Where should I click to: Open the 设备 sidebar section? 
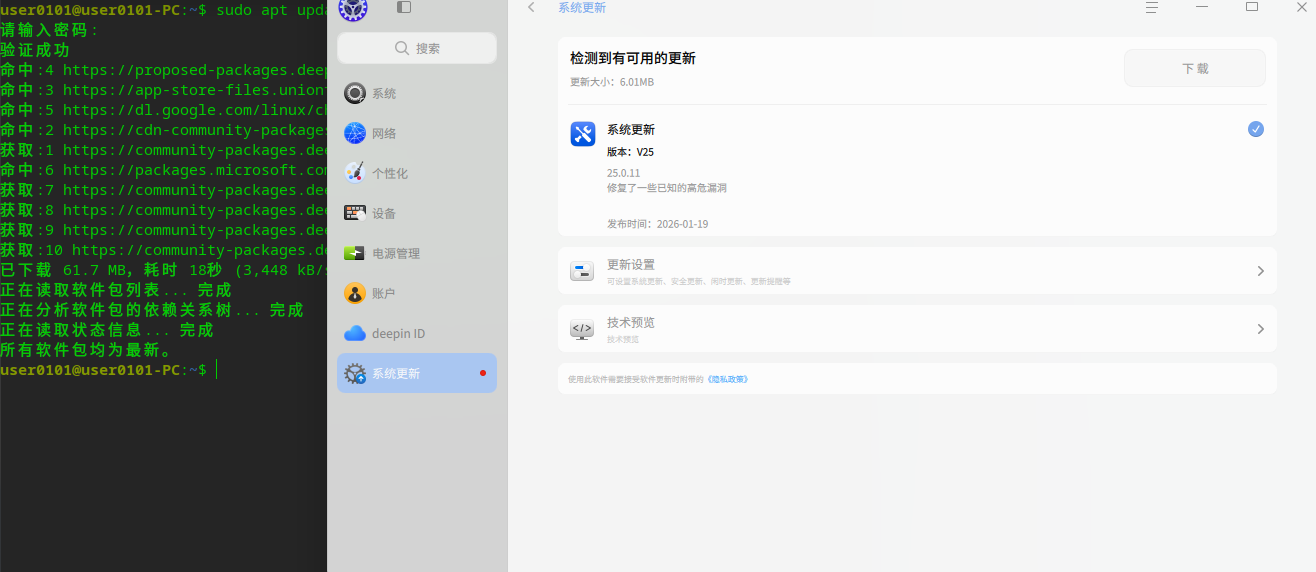(x=417, y=213)
